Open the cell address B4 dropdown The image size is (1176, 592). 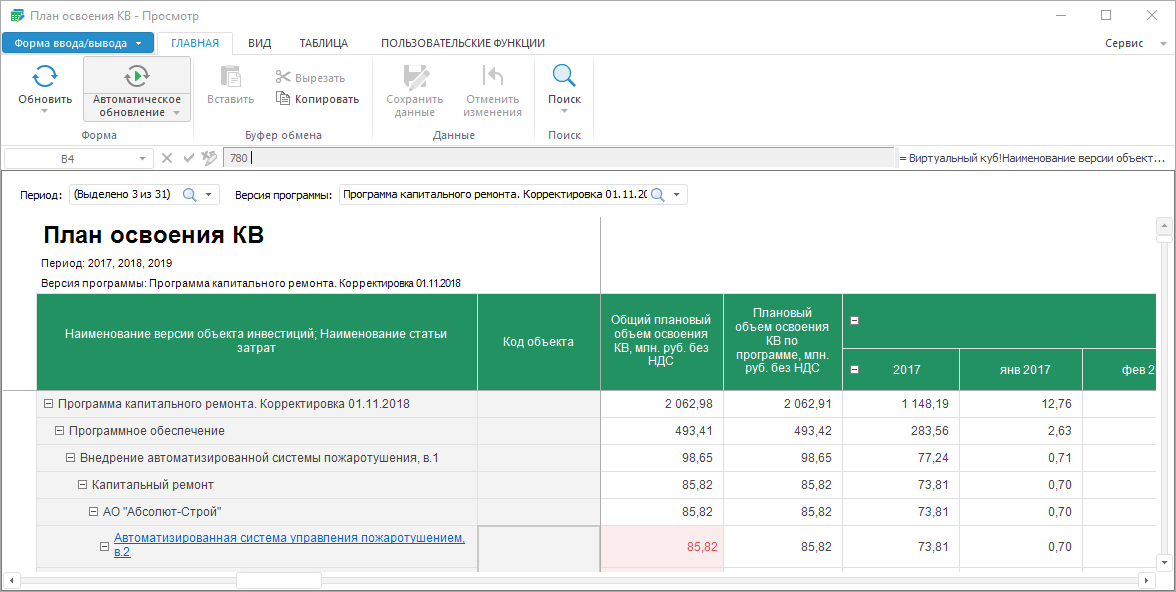click(142, 158)
